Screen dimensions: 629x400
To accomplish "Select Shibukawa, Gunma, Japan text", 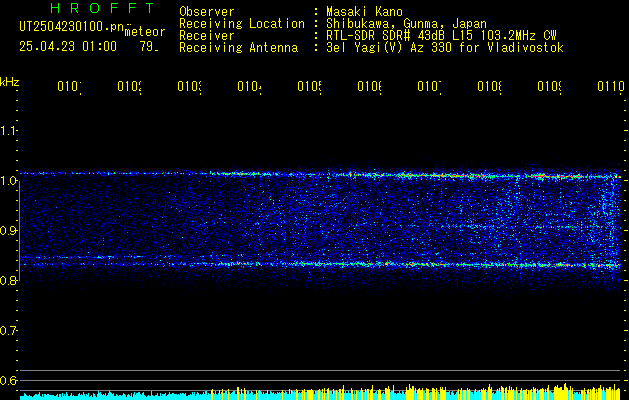I will pos(406,24).
